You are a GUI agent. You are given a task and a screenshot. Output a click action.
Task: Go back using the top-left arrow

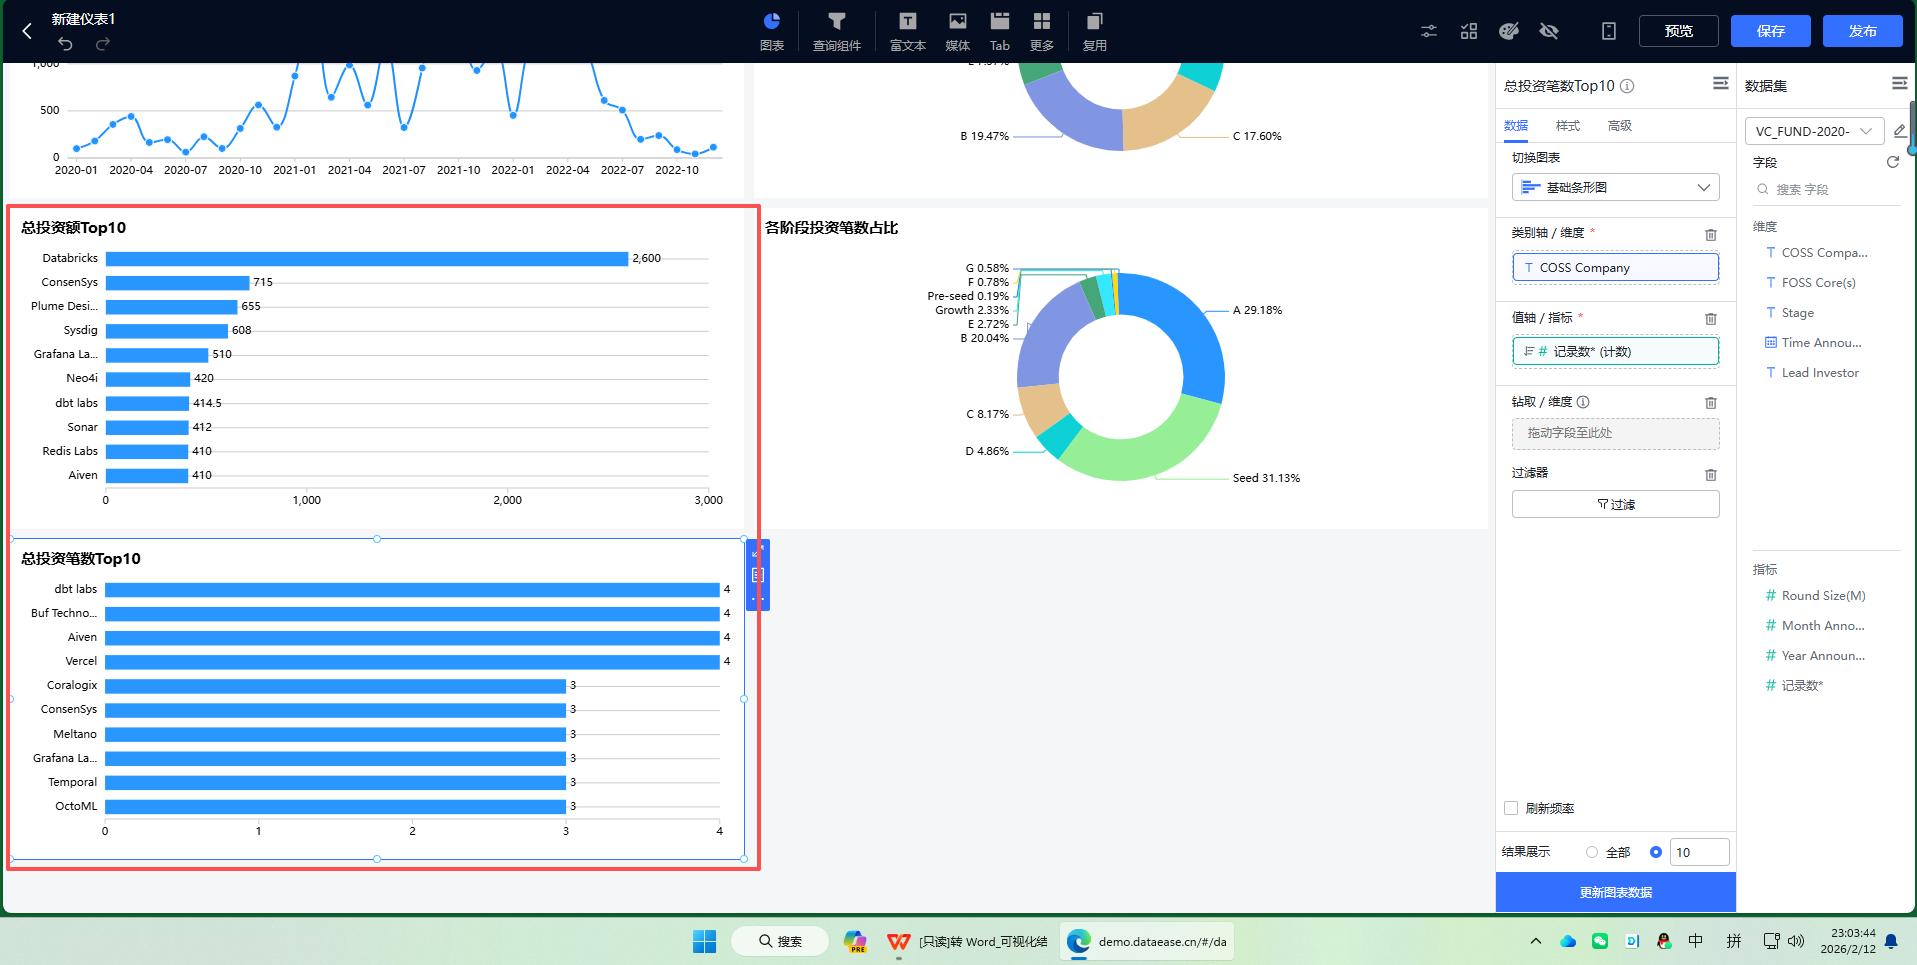tap(27, 31)
